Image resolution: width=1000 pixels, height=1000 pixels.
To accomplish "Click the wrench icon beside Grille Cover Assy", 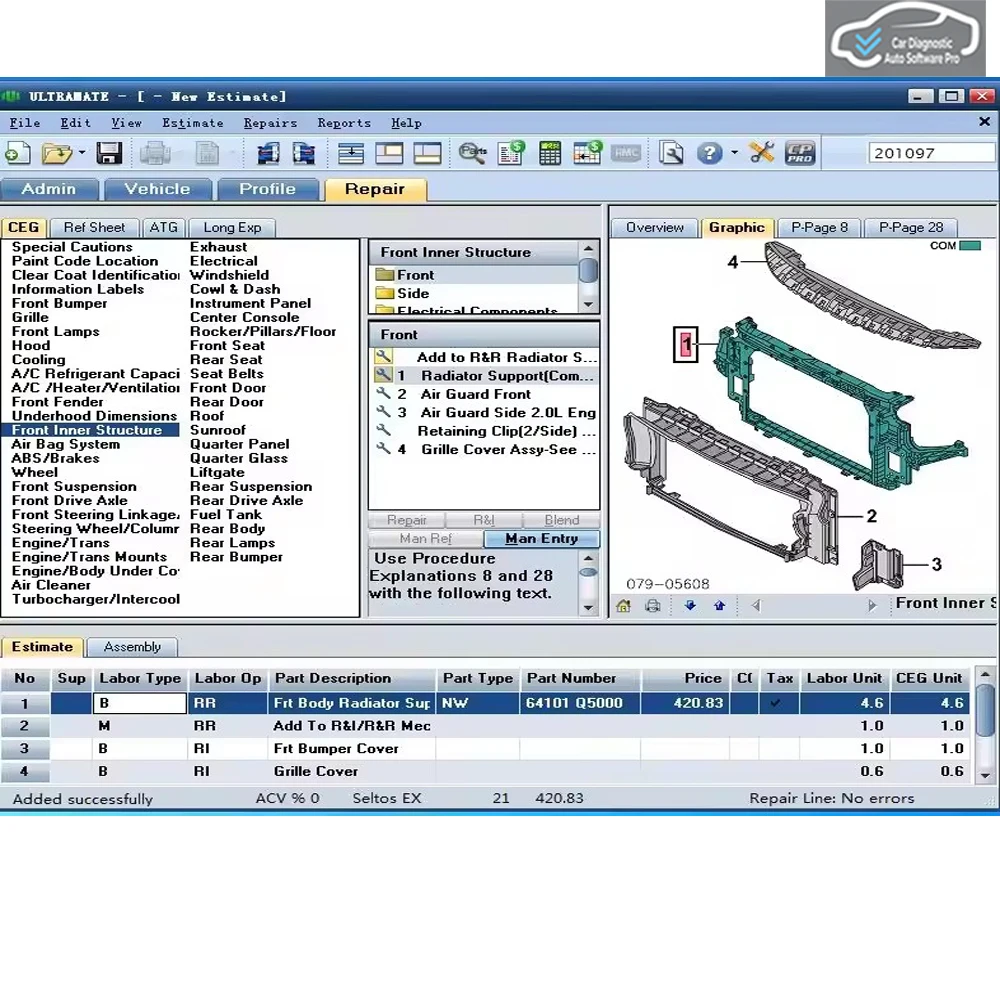I will (383, 449).
